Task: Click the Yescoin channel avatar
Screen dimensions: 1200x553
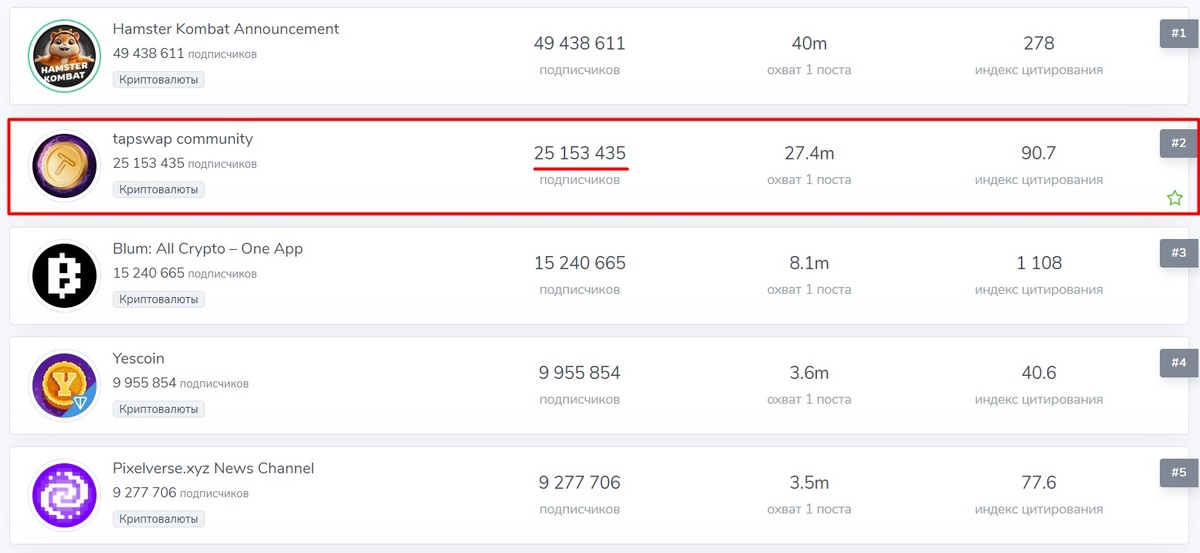Action: pyautogui.click(x=64, y=385)
